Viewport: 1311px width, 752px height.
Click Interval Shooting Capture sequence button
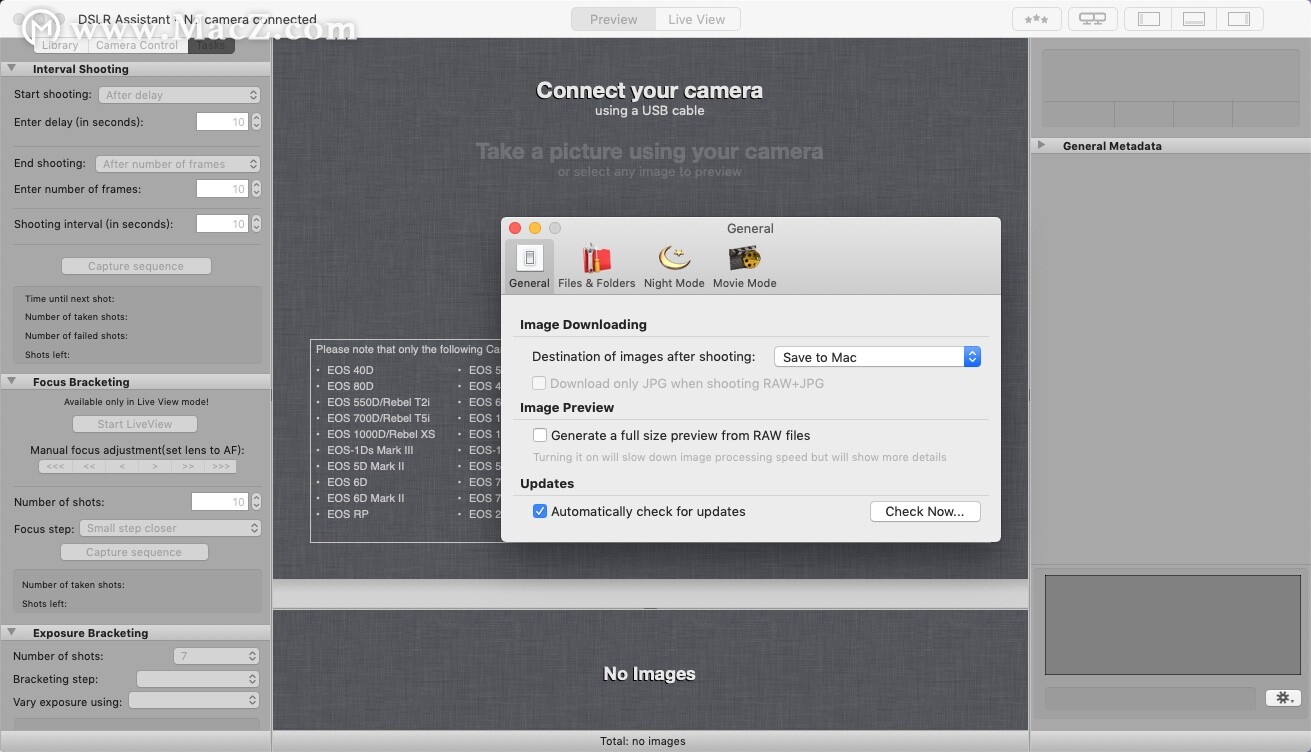tap(136, 266)
